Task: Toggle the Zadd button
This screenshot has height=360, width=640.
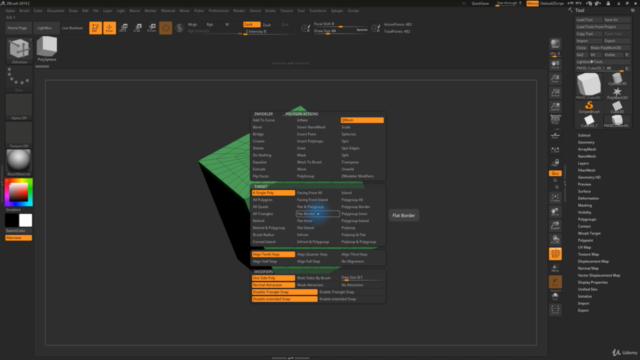Action: [x=251, y=24]
